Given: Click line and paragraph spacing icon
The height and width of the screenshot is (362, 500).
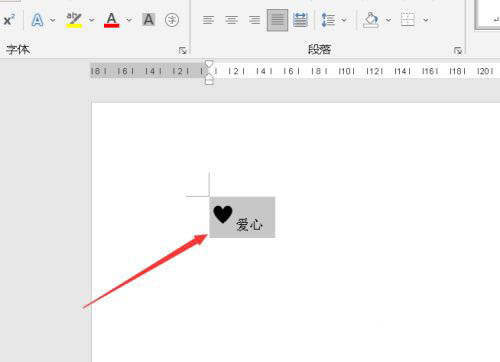Looking at the screenshot, I should (x=328, y=20).
